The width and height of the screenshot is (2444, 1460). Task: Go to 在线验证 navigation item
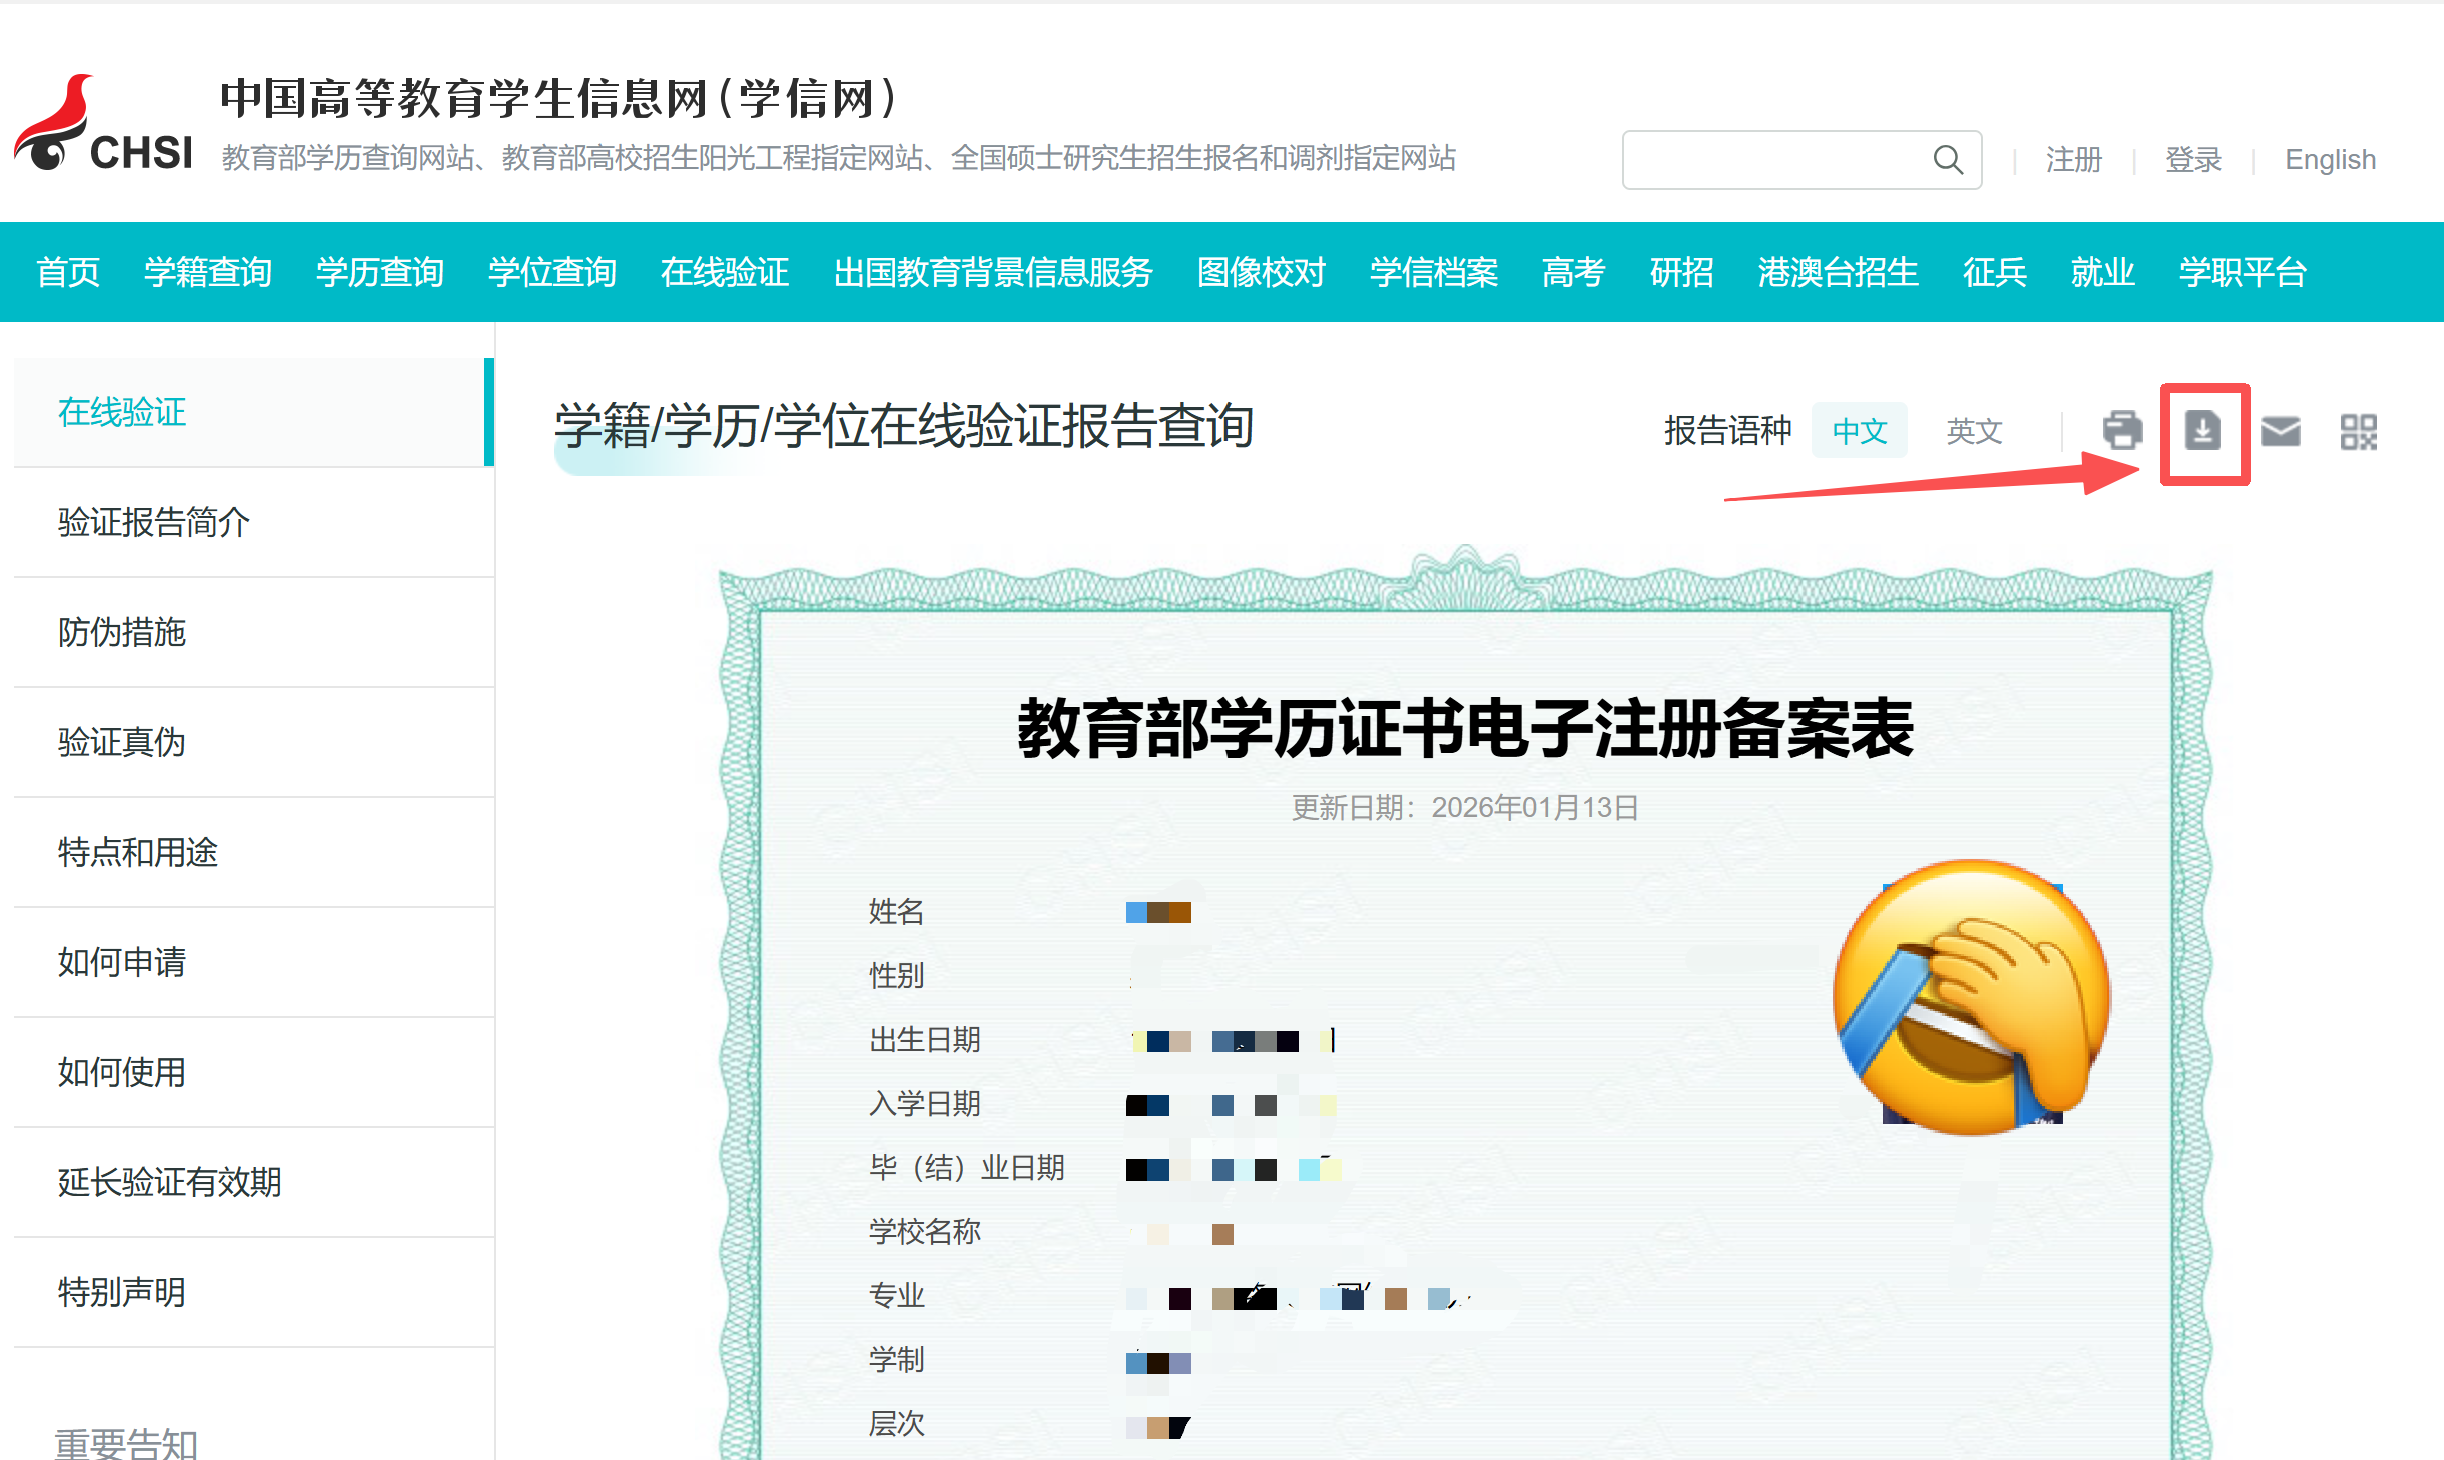coord(724,272)
